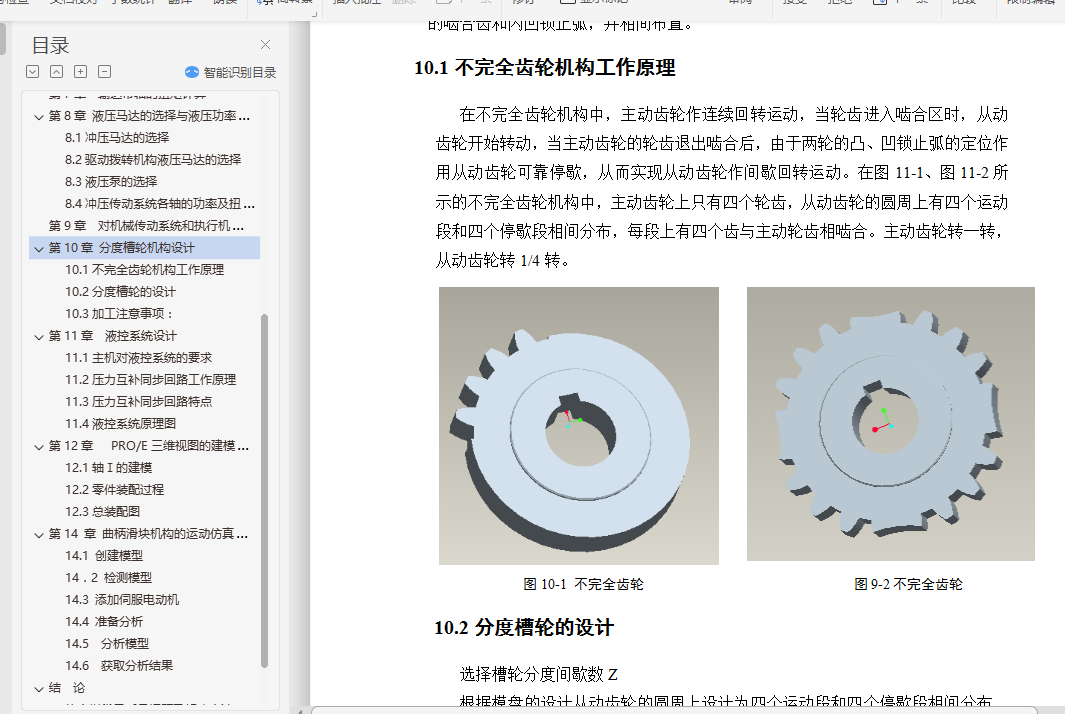Click the expand-all down-arrow icon in 目录 panel
This screenshot has height=714, width=1065.
coord(33,71)
